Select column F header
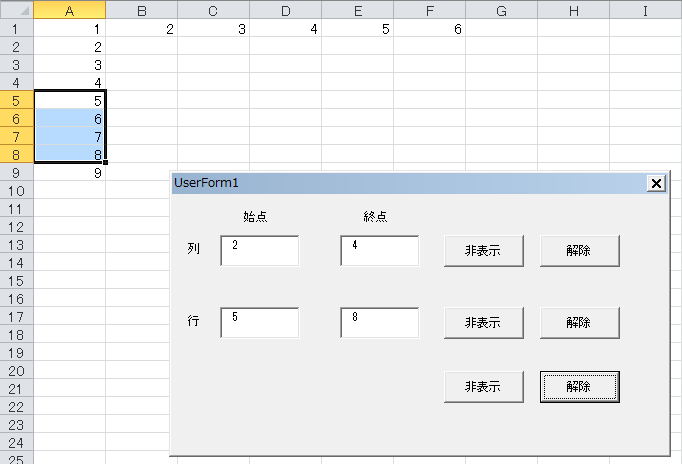This screenshot has width=682, height=464. pyautogui.click(x=429, y=10)
